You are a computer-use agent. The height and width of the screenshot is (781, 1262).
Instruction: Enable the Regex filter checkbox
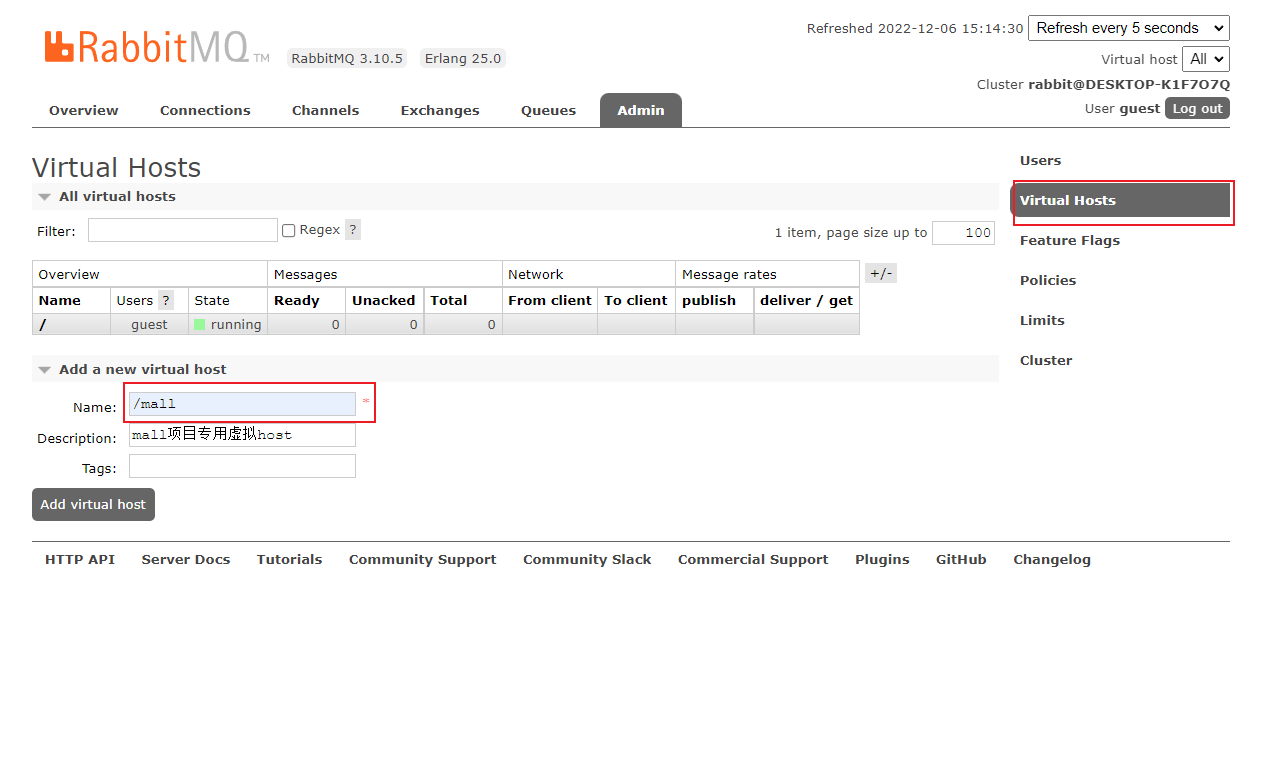pos(289,231)
